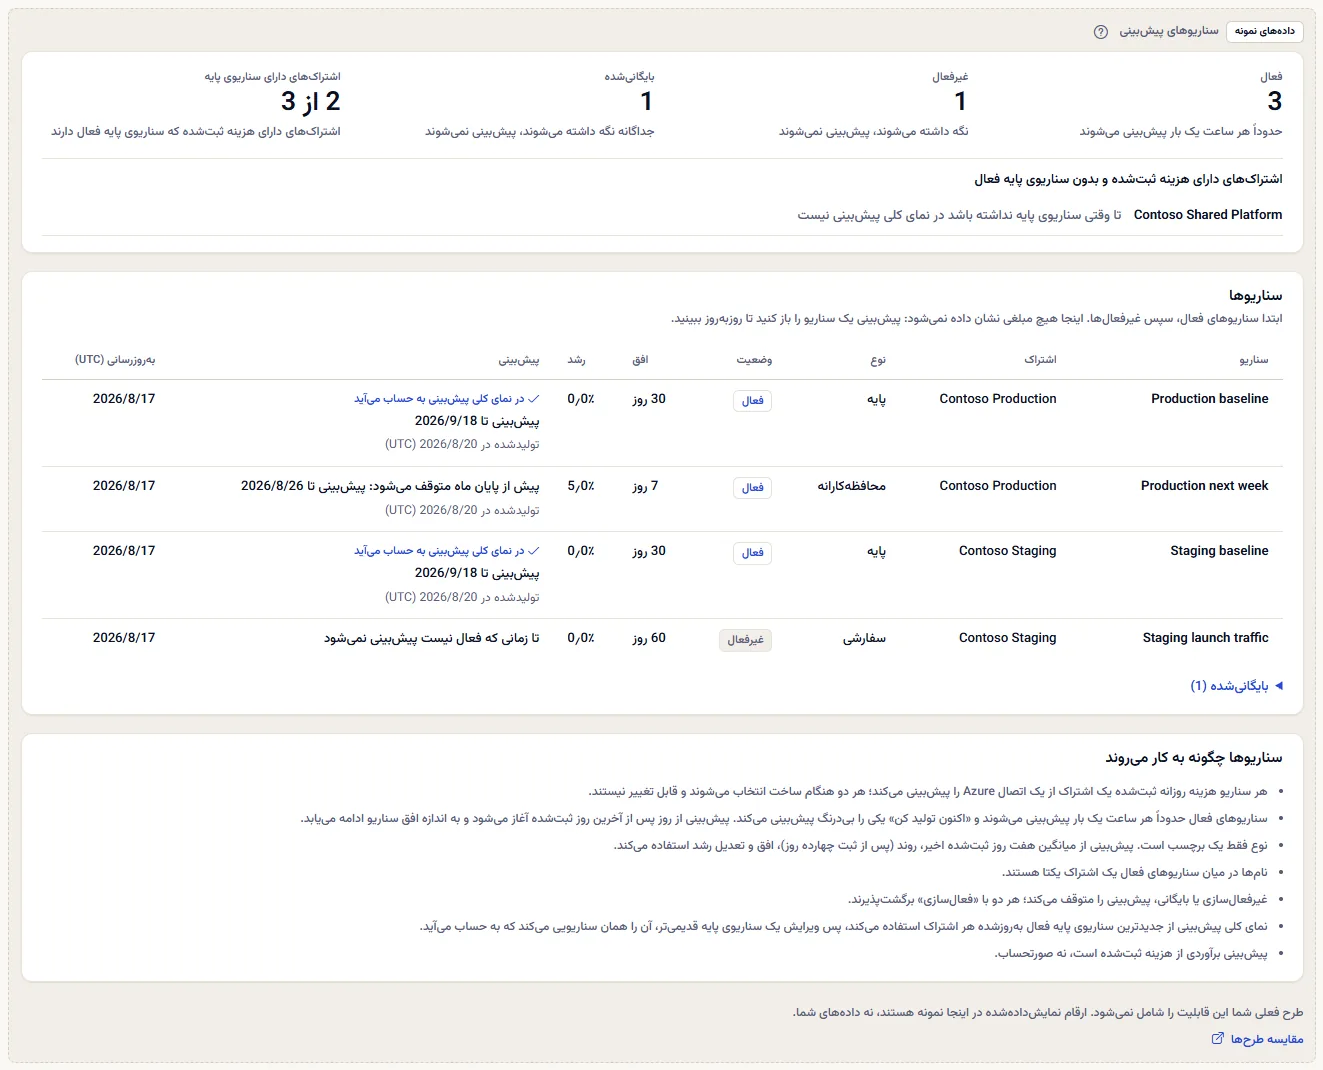Click the اشتراک column header
1323x1070 pixels.
pos(1040,360)
